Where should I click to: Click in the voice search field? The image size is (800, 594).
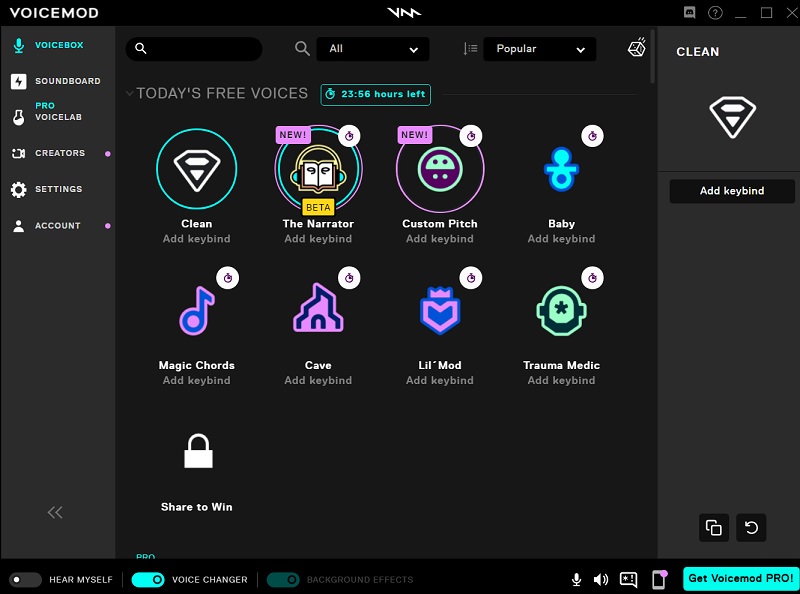point(194,49)
